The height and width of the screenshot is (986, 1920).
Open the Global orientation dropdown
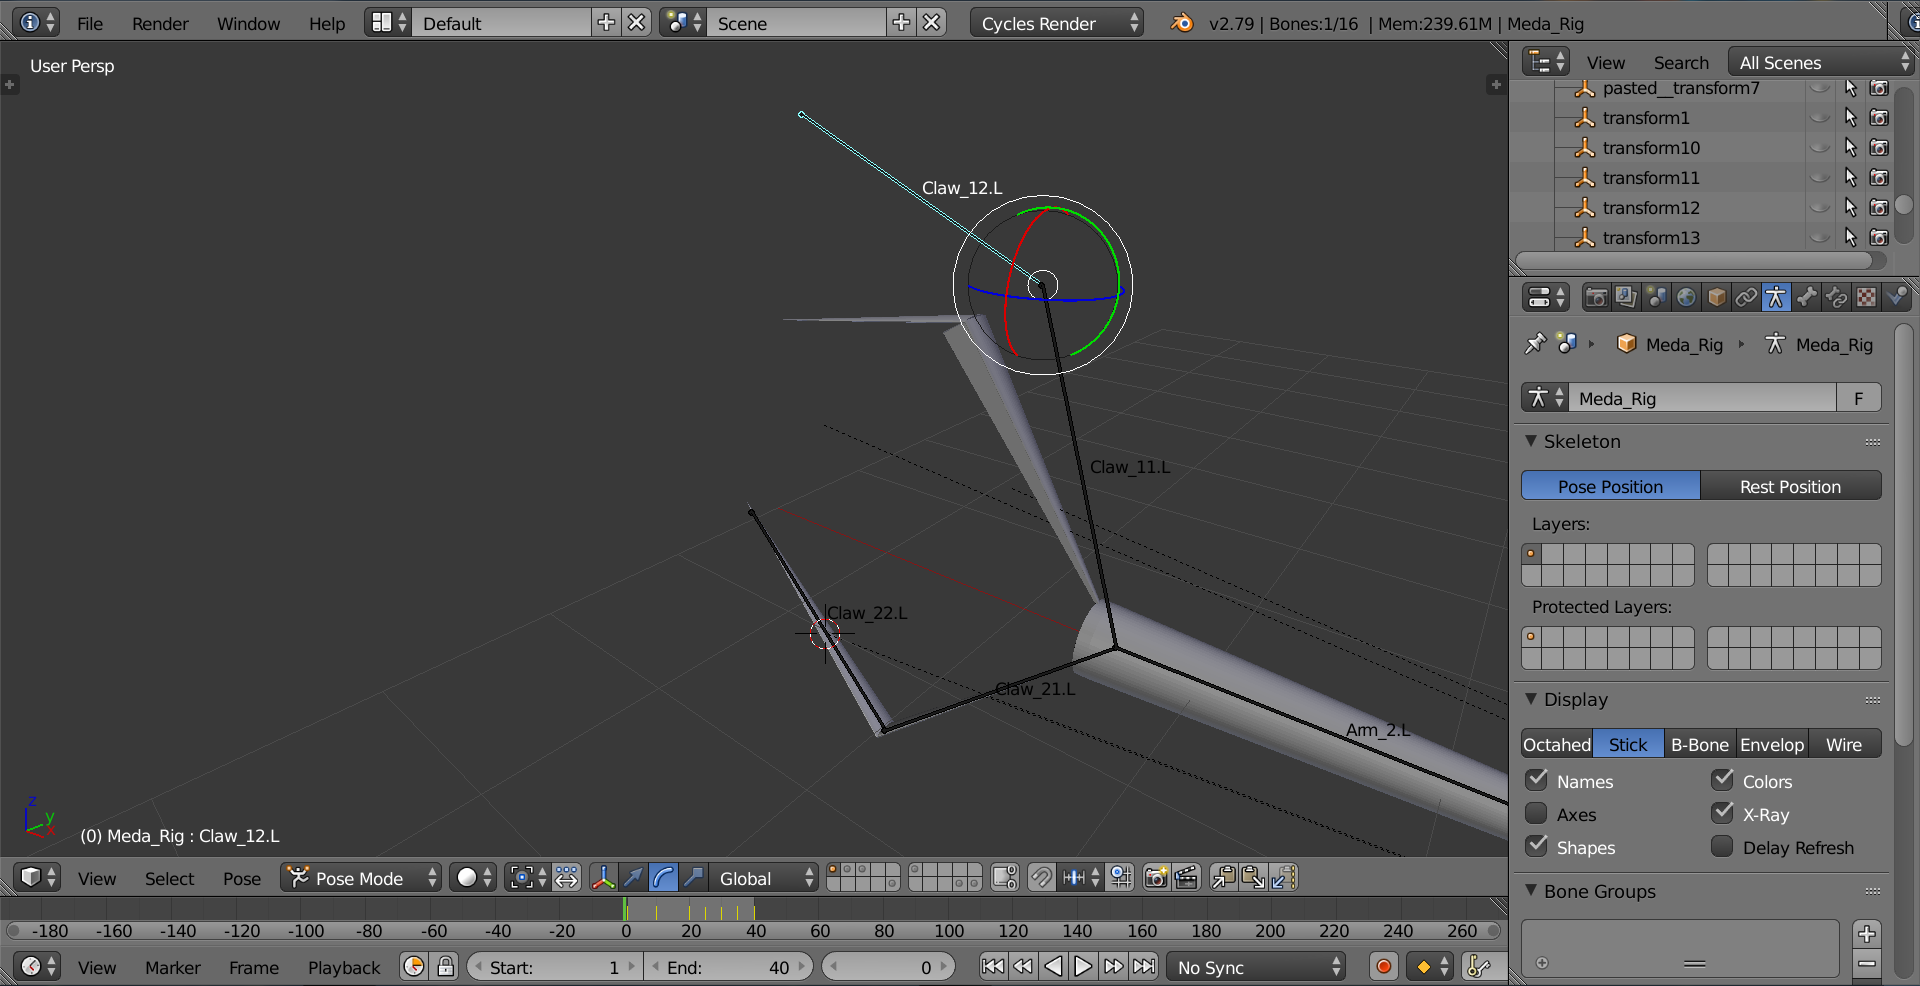tap(764, 878)
